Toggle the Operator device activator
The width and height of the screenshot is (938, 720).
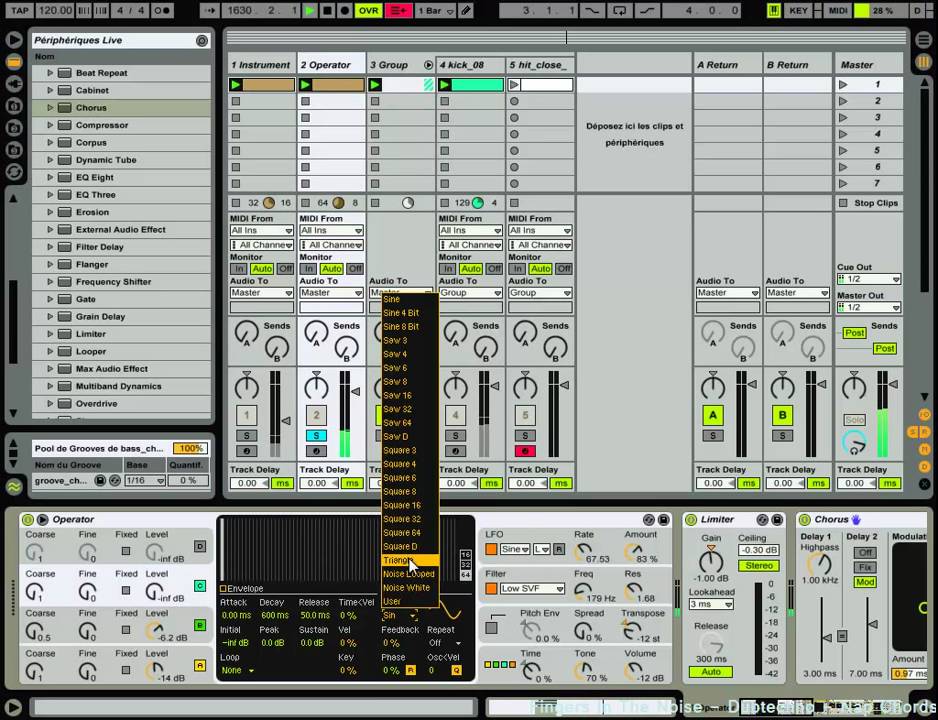28,520
